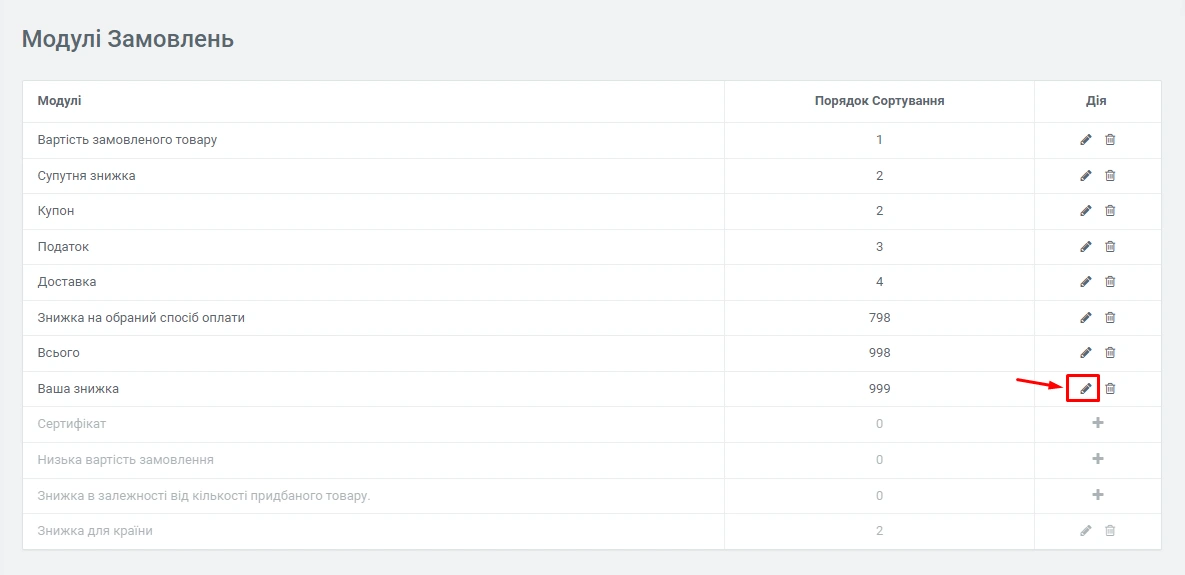Delete the Доставка module

click(x=1110, y=282)
